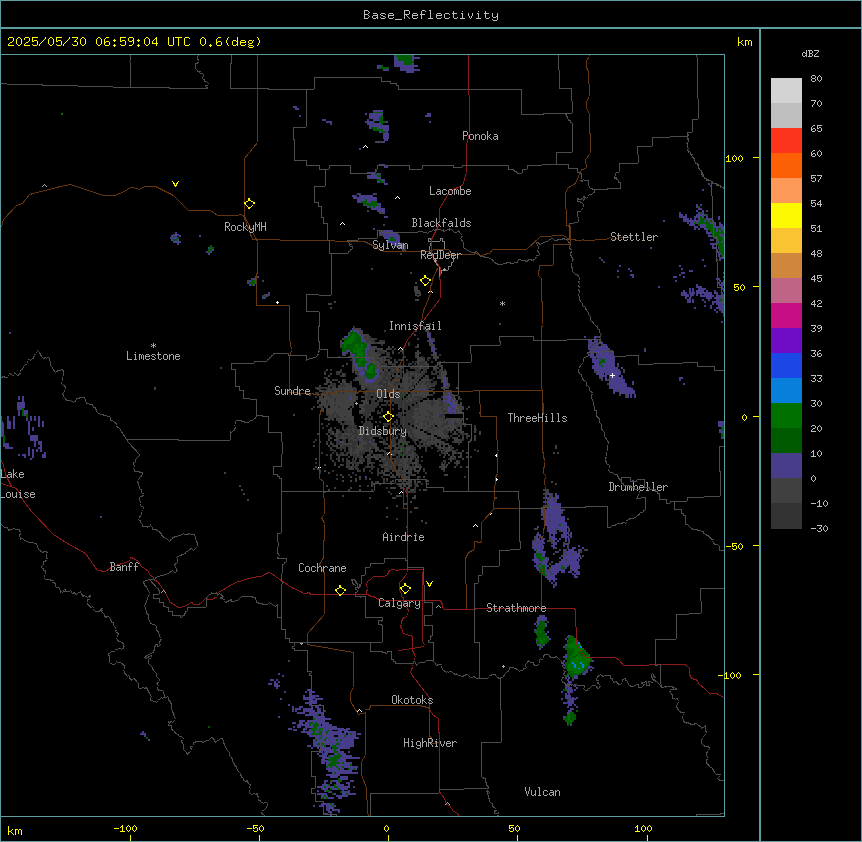Click the Base_Reflectivity title
Viewport: 862px width, 842px height.
pyautogui.click(x=431, y=15)
